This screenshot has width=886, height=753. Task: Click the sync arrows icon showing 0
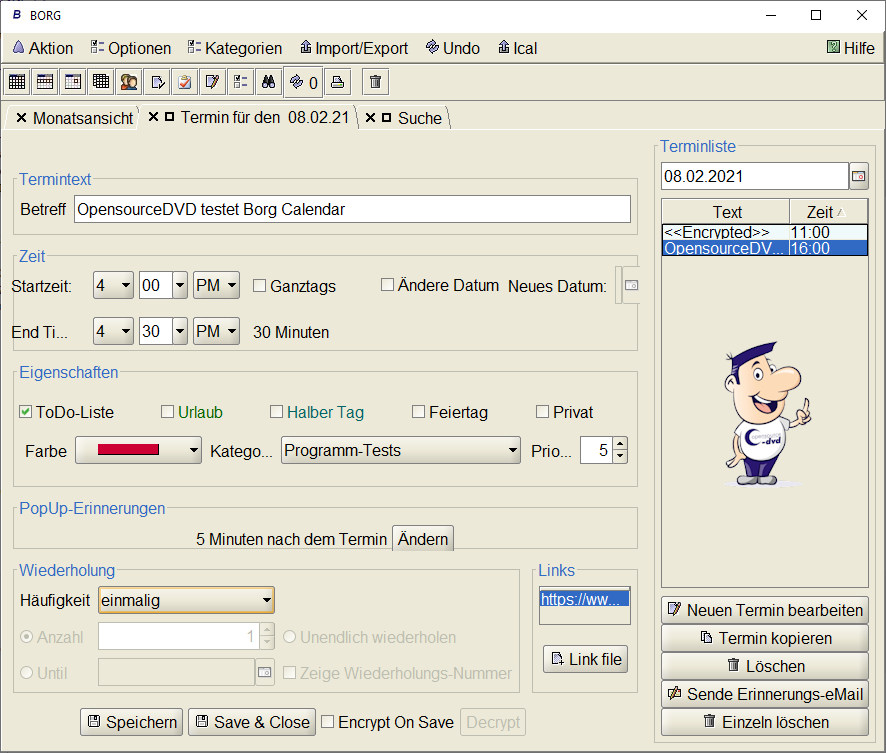click(x=303, y=82)
